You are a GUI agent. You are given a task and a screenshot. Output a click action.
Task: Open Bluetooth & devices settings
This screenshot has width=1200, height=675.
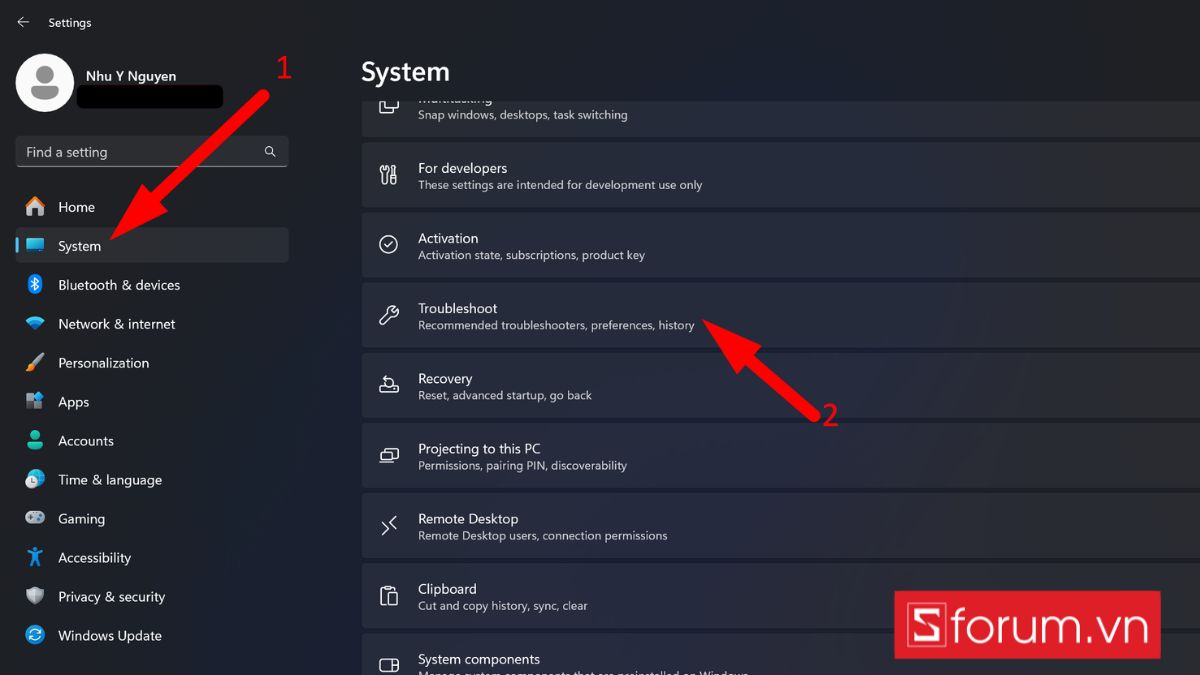152,285
